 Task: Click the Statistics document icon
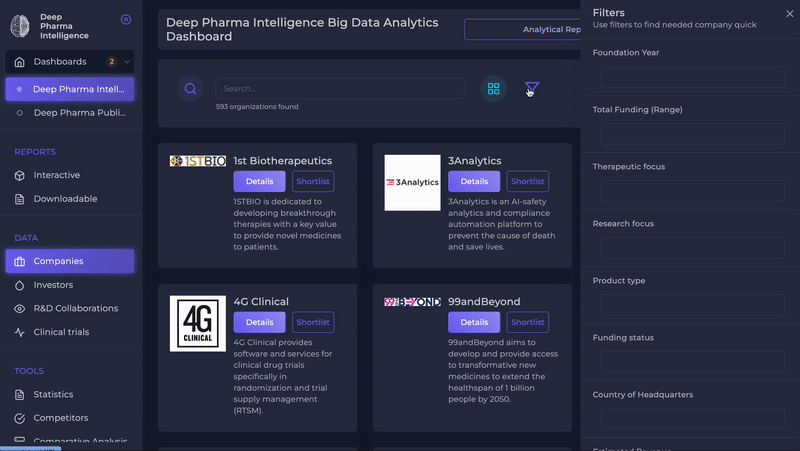pos(19,395)
